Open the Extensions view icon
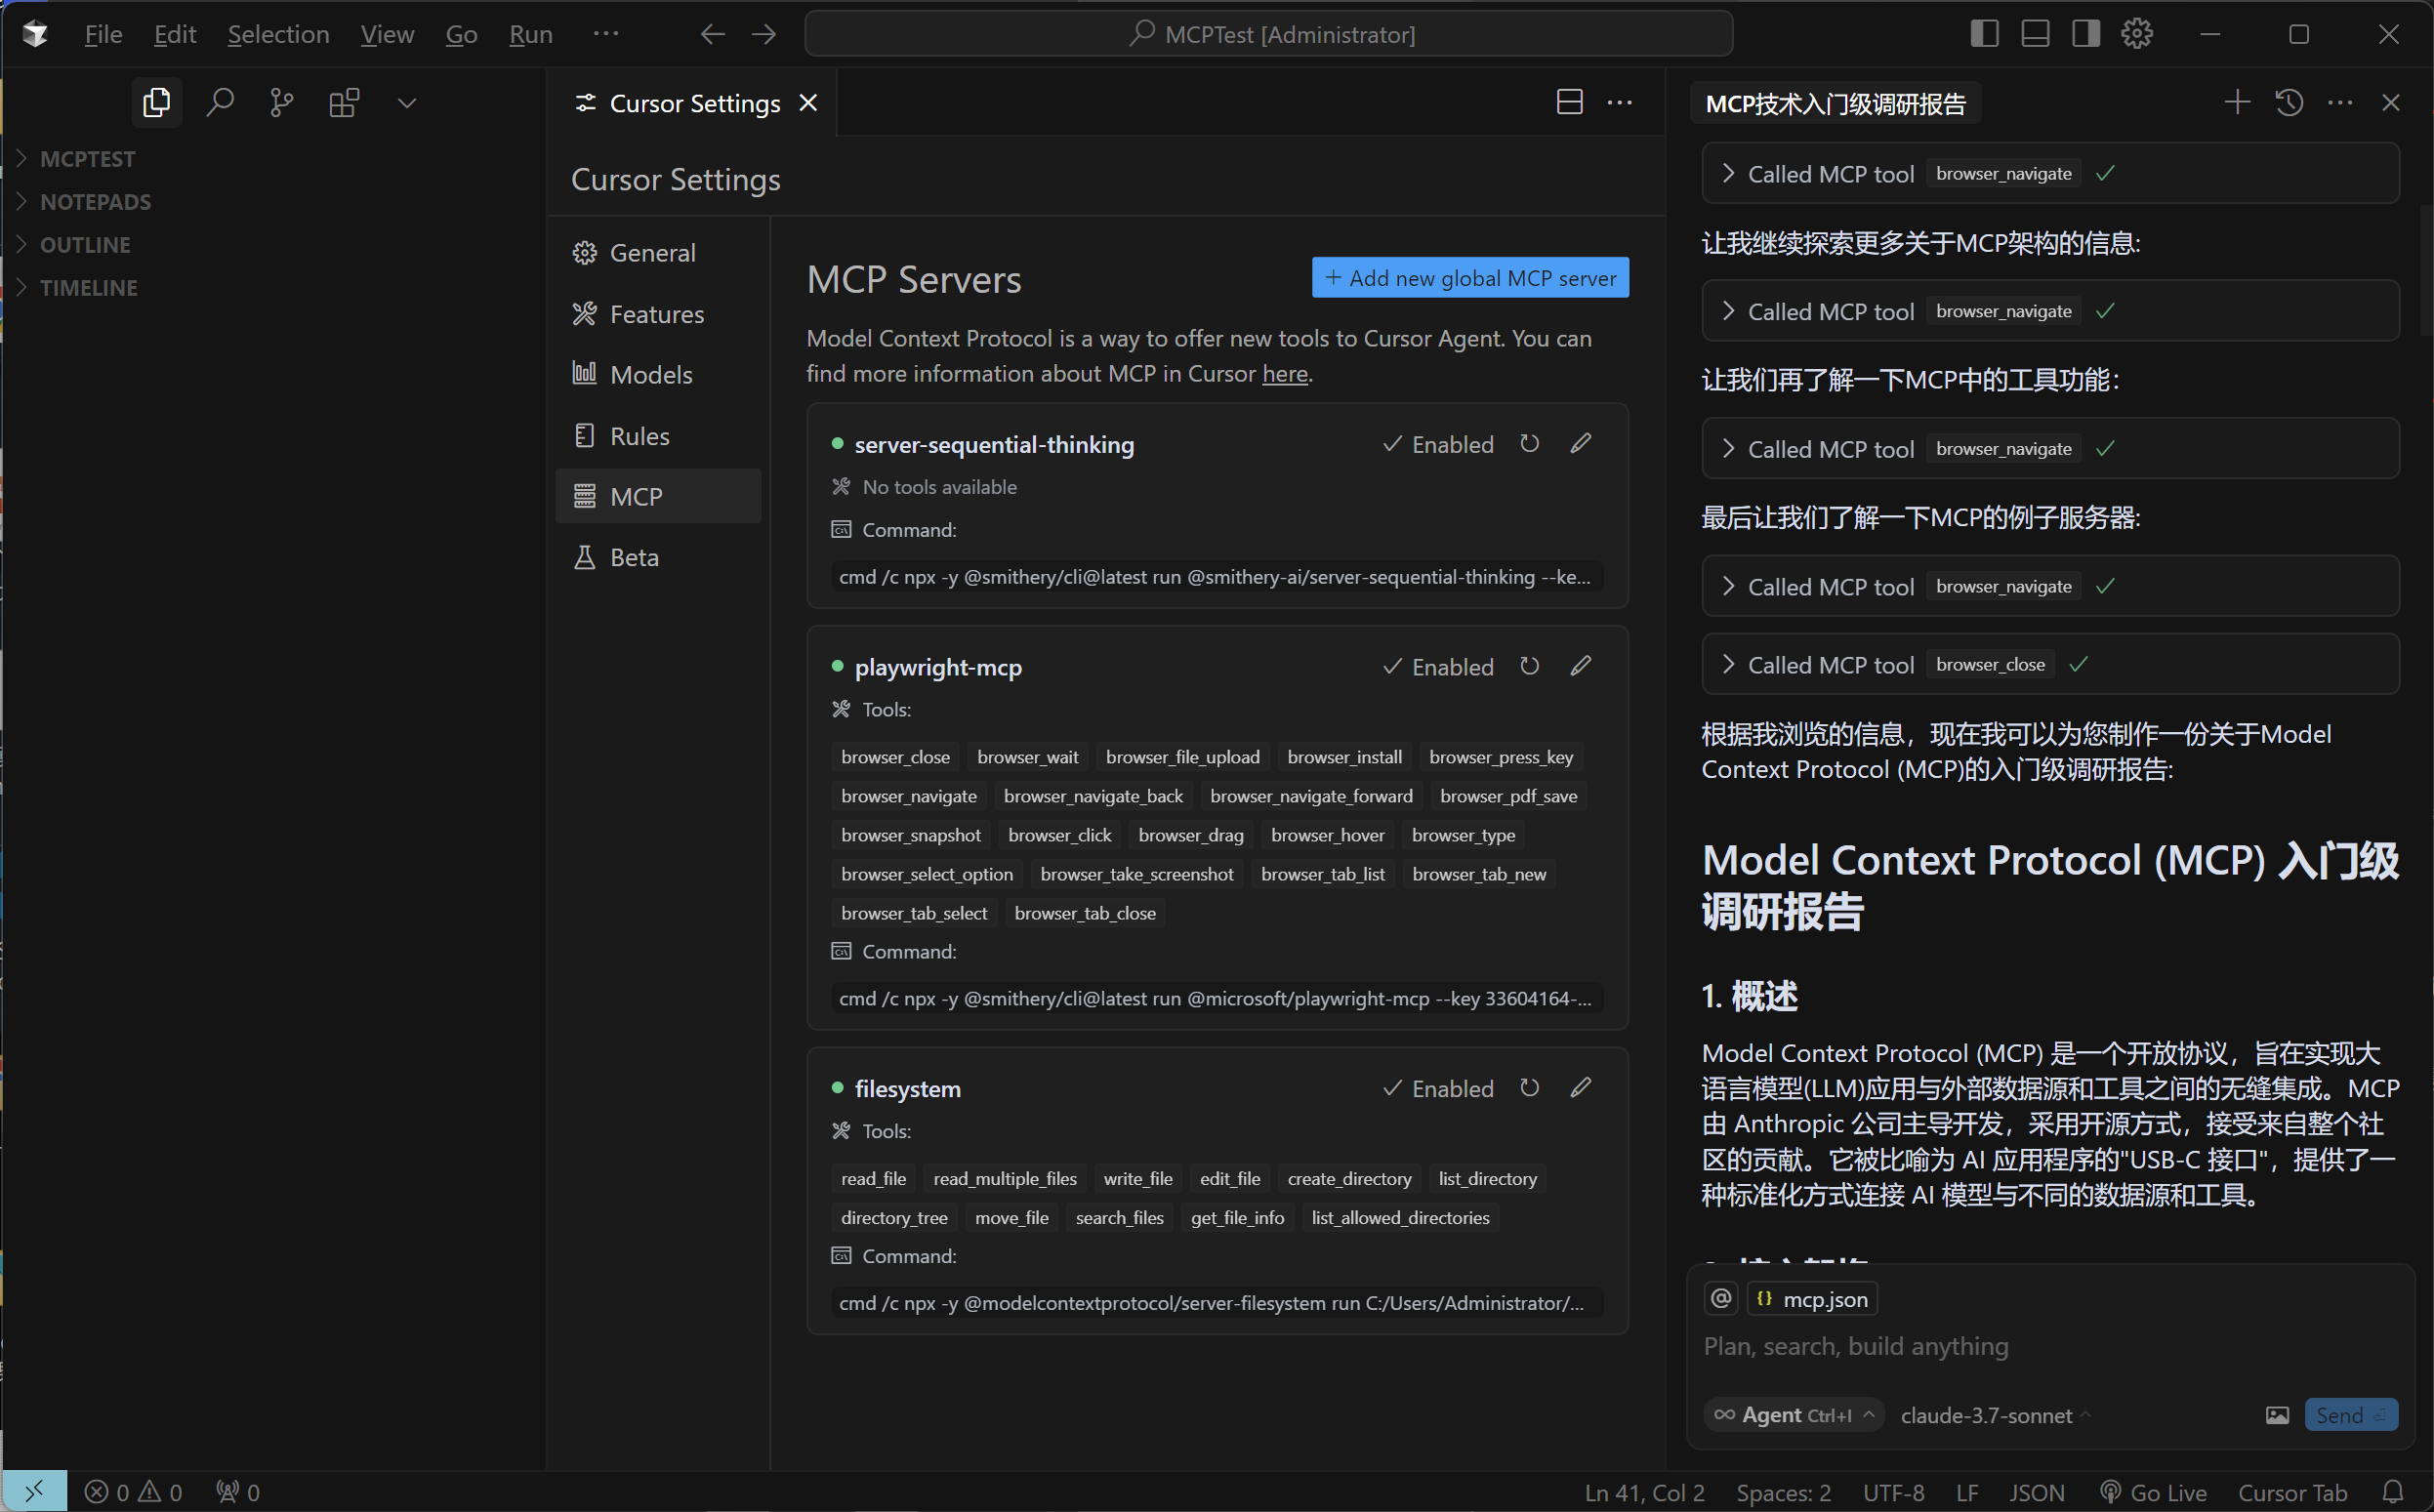Image resolution: width=2434 pixels, height=1512 pixels. (x=343, y=102)
